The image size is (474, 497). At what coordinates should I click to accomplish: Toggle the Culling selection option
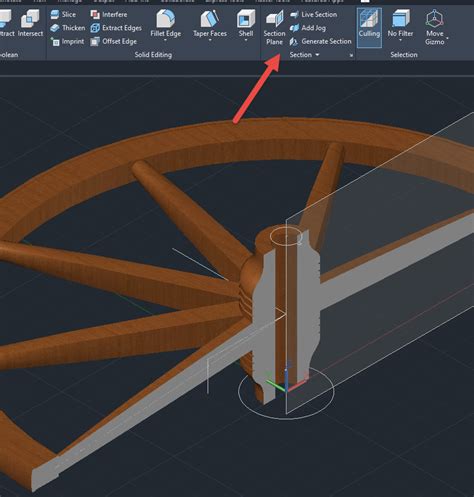point(369,28)
